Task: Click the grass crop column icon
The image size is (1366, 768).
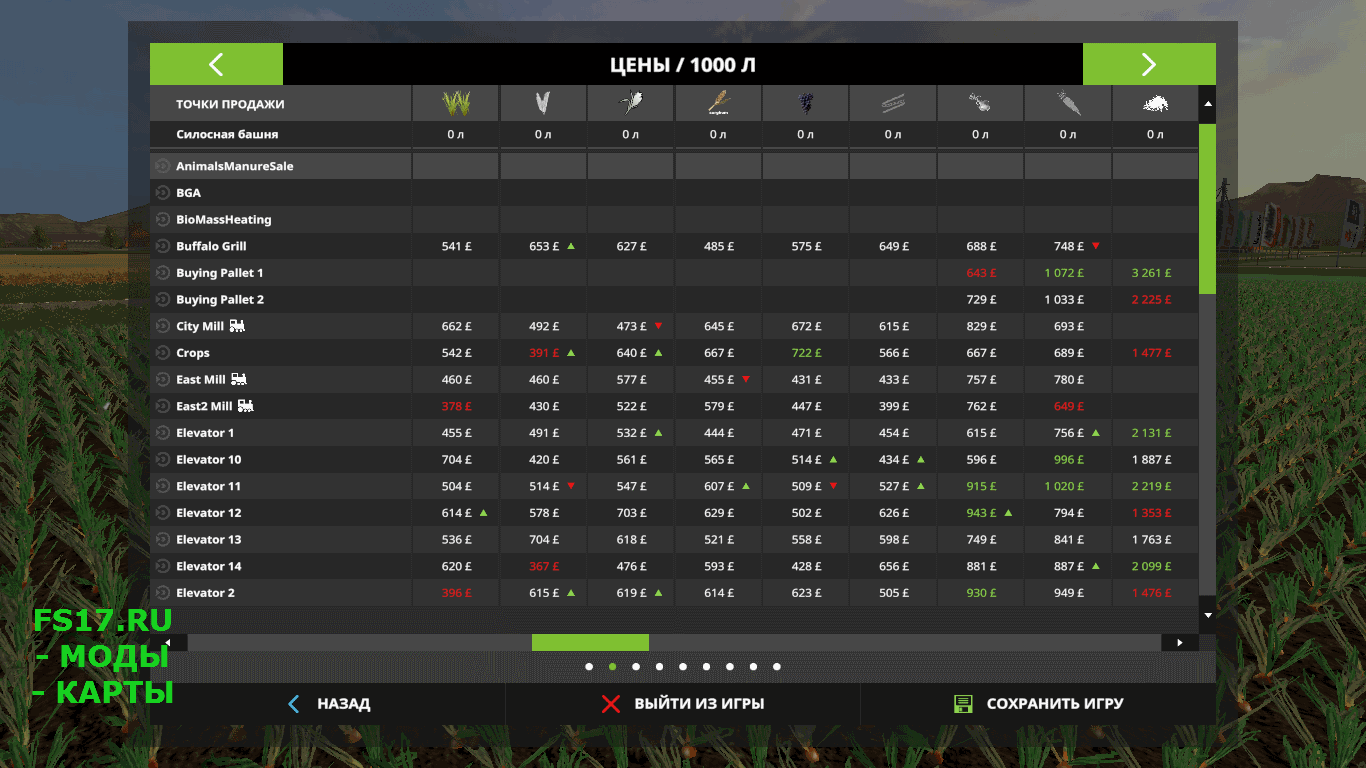Action: pos(456,102)
